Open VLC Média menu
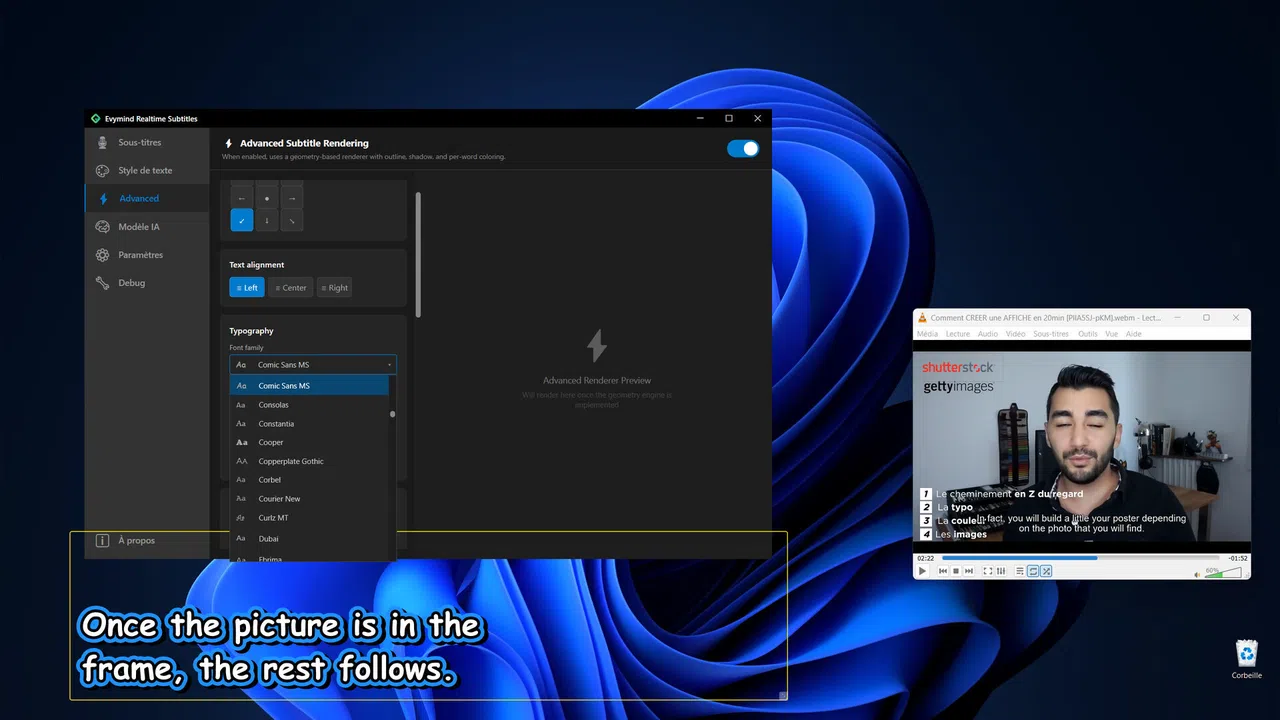The height and width of the screenshot is (720, 1280). (927, 334)
